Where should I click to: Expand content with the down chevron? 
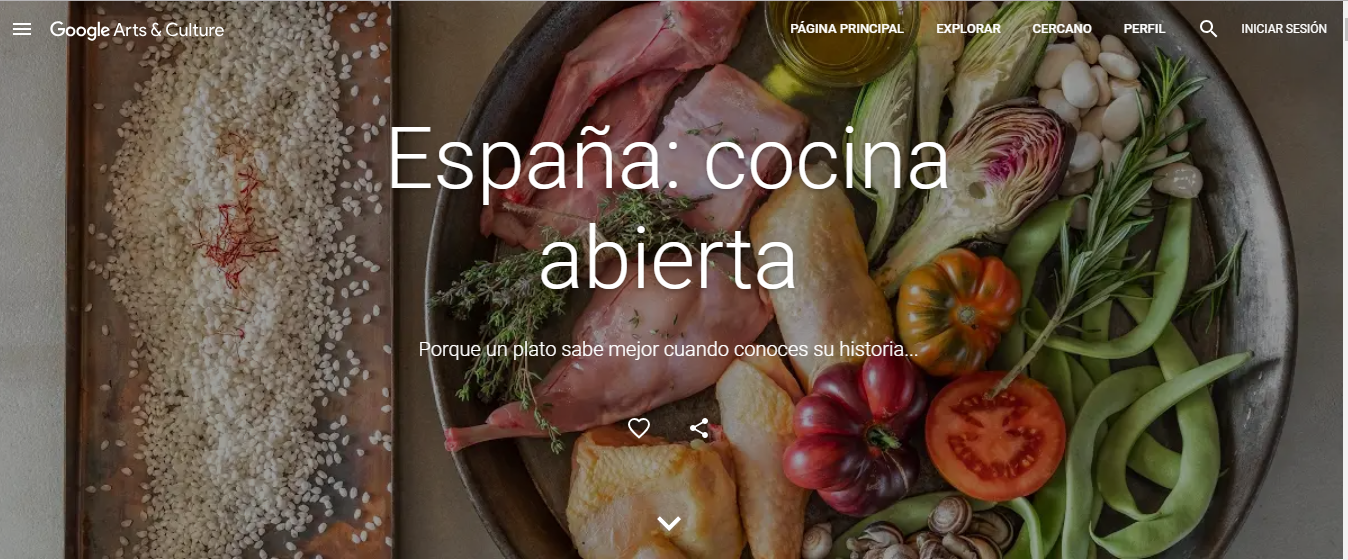tap(669, 523)
